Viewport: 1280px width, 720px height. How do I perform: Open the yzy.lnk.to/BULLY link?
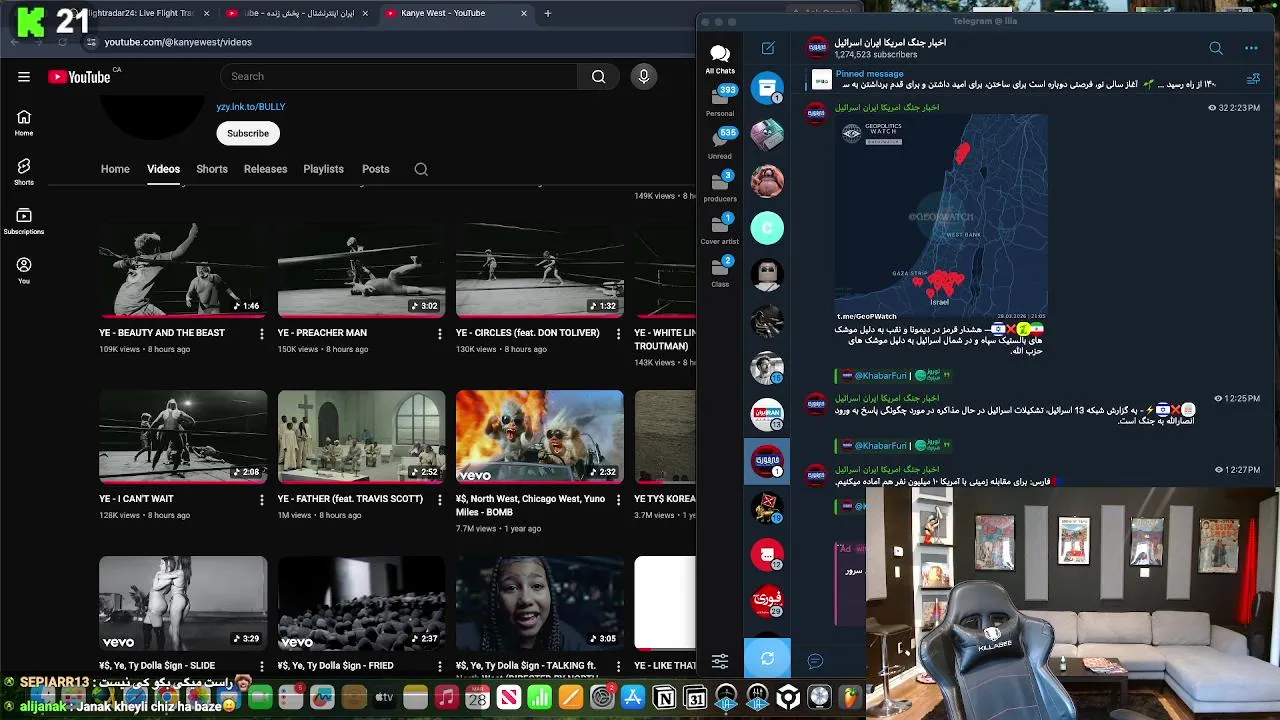(251, 106)
